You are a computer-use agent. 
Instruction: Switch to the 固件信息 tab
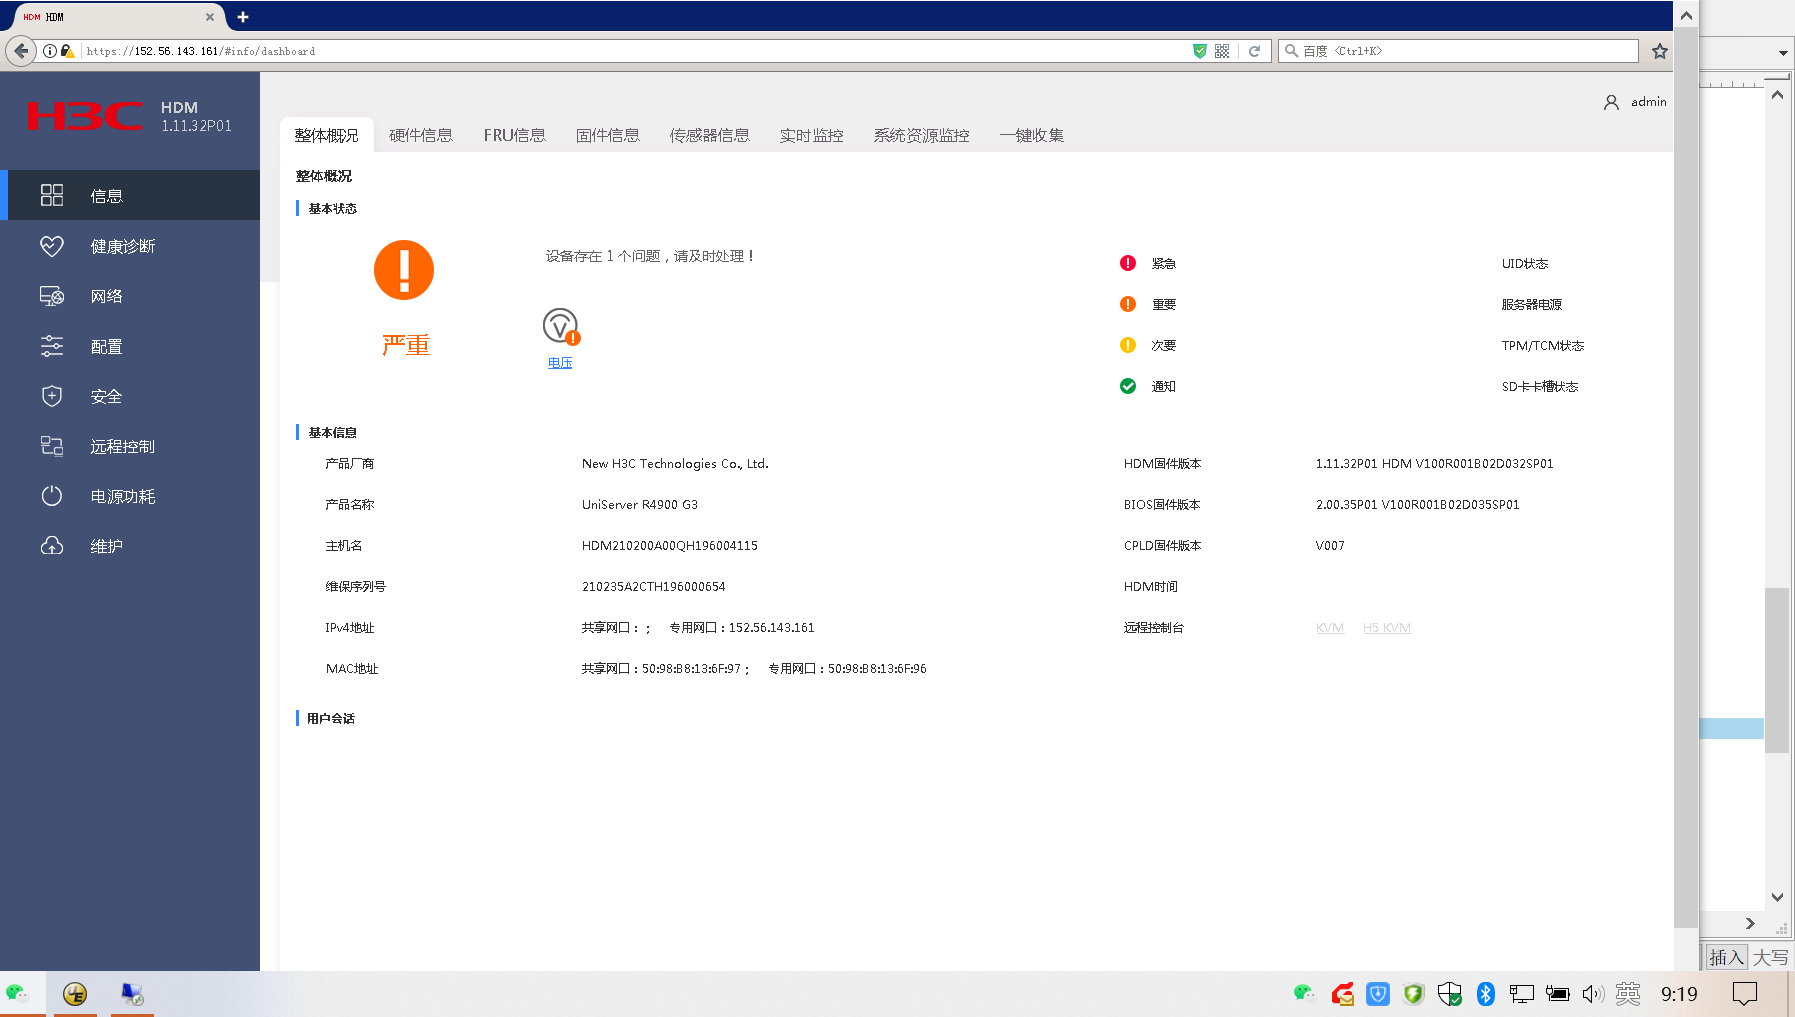[608, 135]
